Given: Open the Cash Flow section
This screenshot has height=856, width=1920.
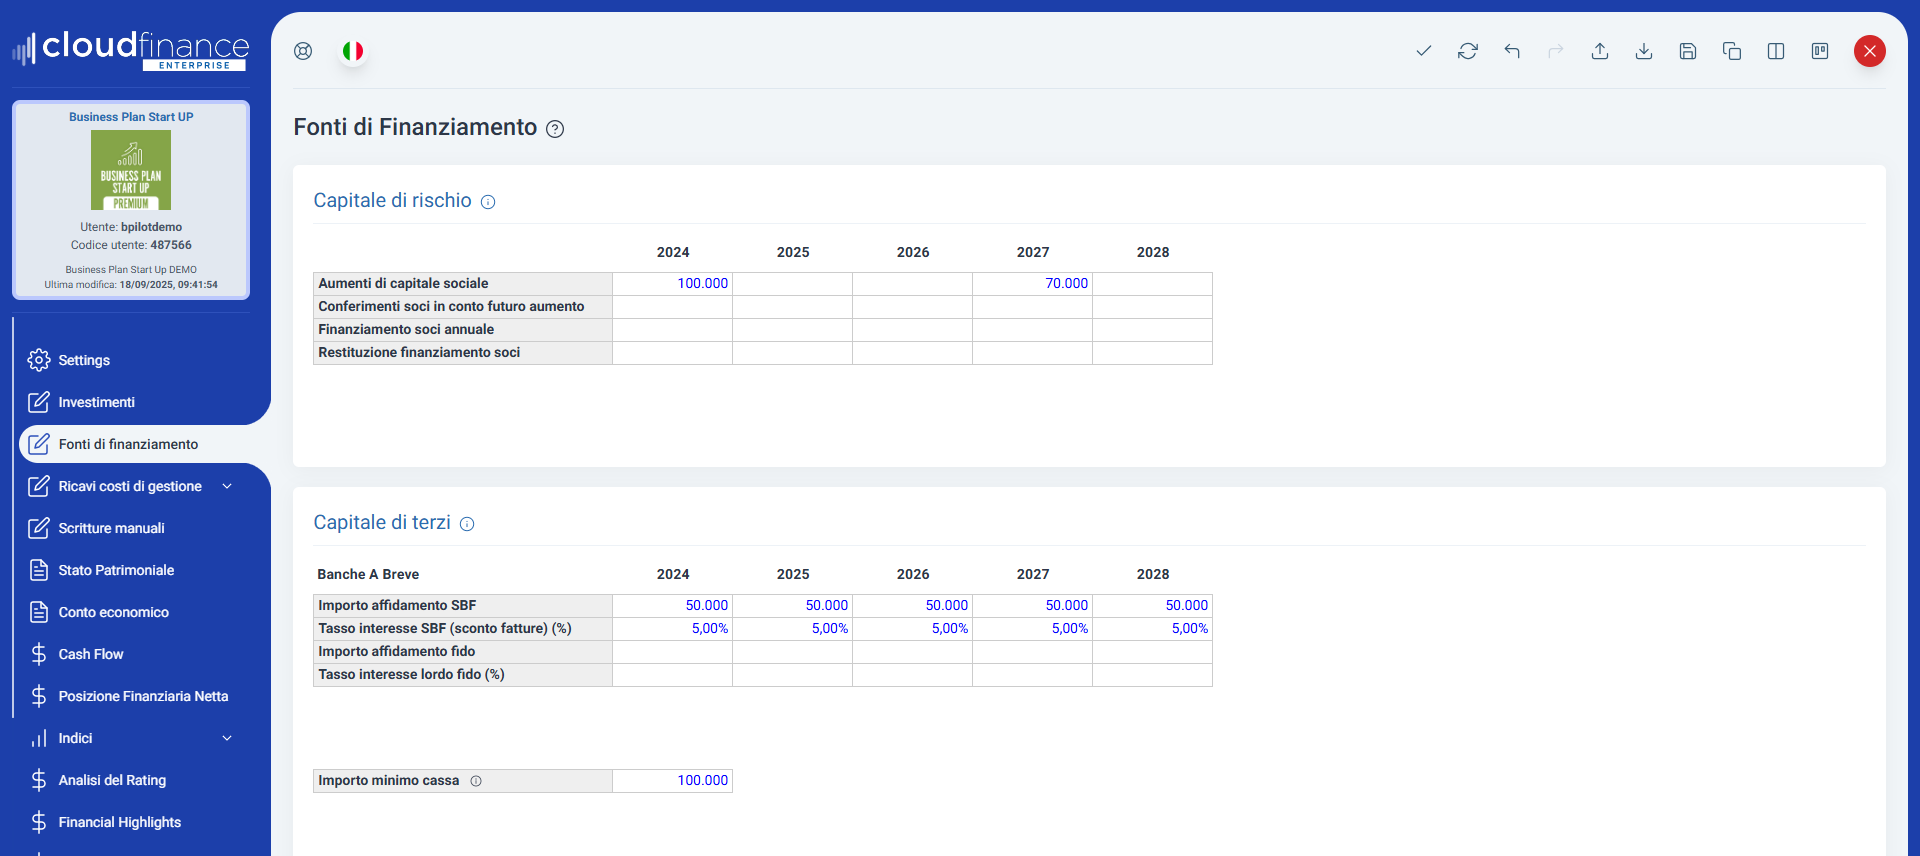Looking at the screenshot, I should (90, 654).
